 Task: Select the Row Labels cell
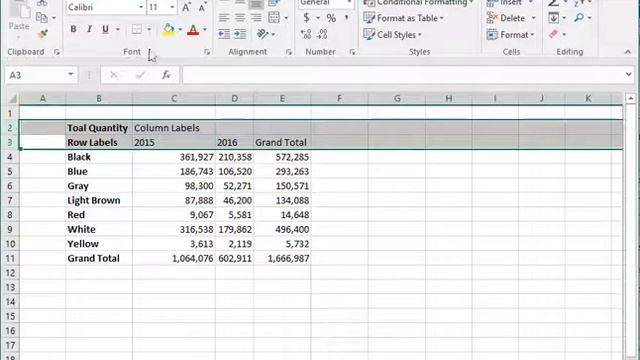click(x=99, y=142)
